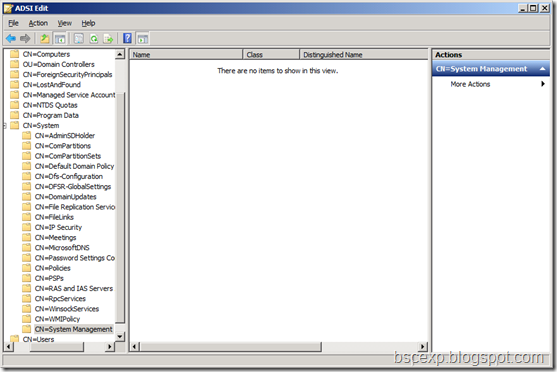Expand More Actions submenu arrow

pos(543,84)
